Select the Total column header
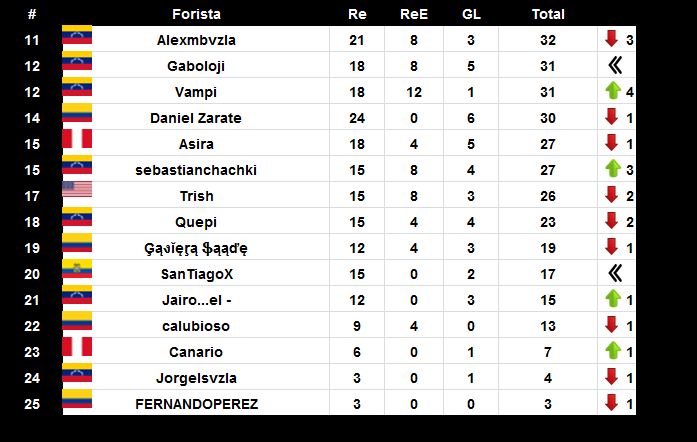 (548, 14)
